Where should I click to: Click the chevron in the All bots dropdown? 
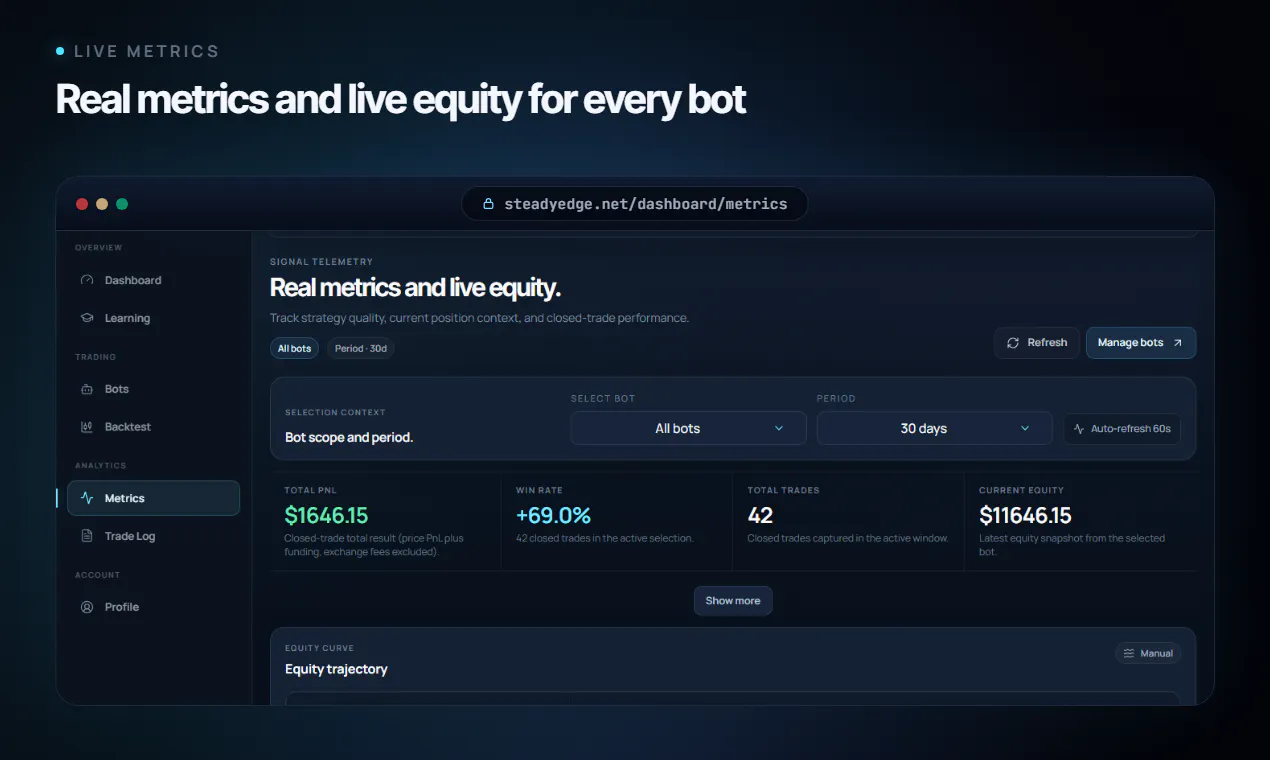pos(779,429)
